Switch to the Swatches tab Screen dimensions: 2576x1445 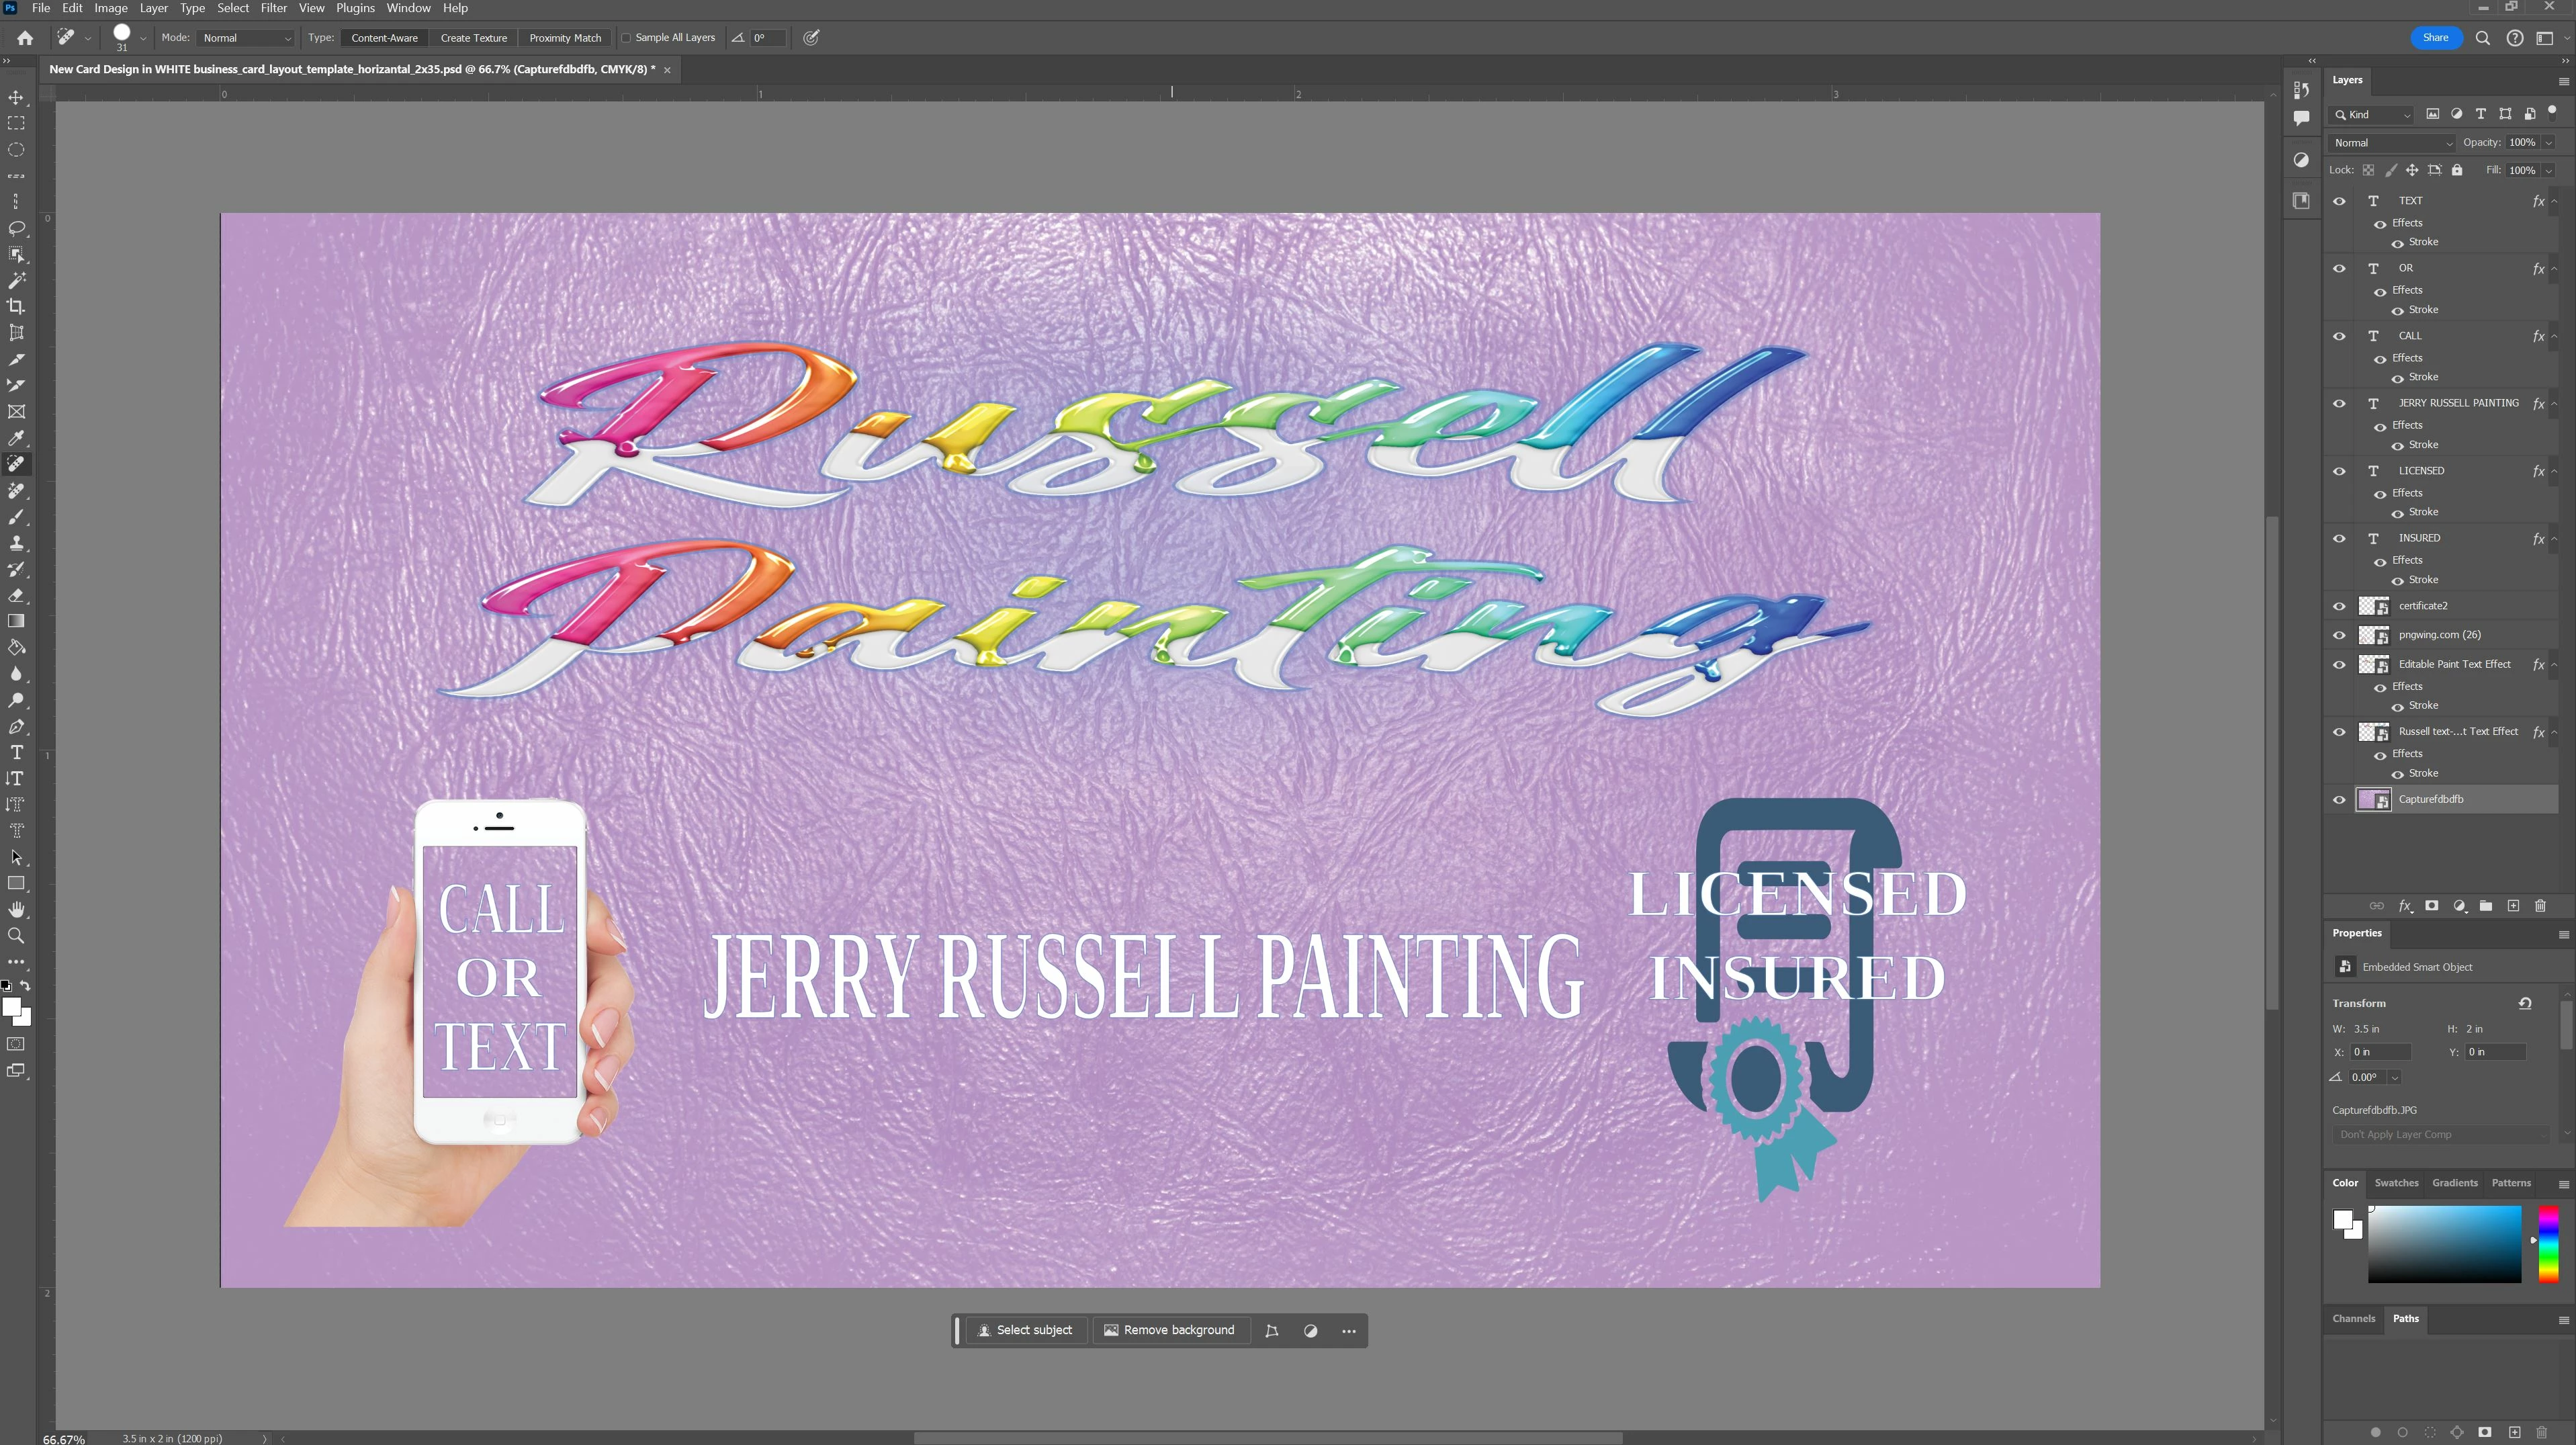coord(2396,1183)
